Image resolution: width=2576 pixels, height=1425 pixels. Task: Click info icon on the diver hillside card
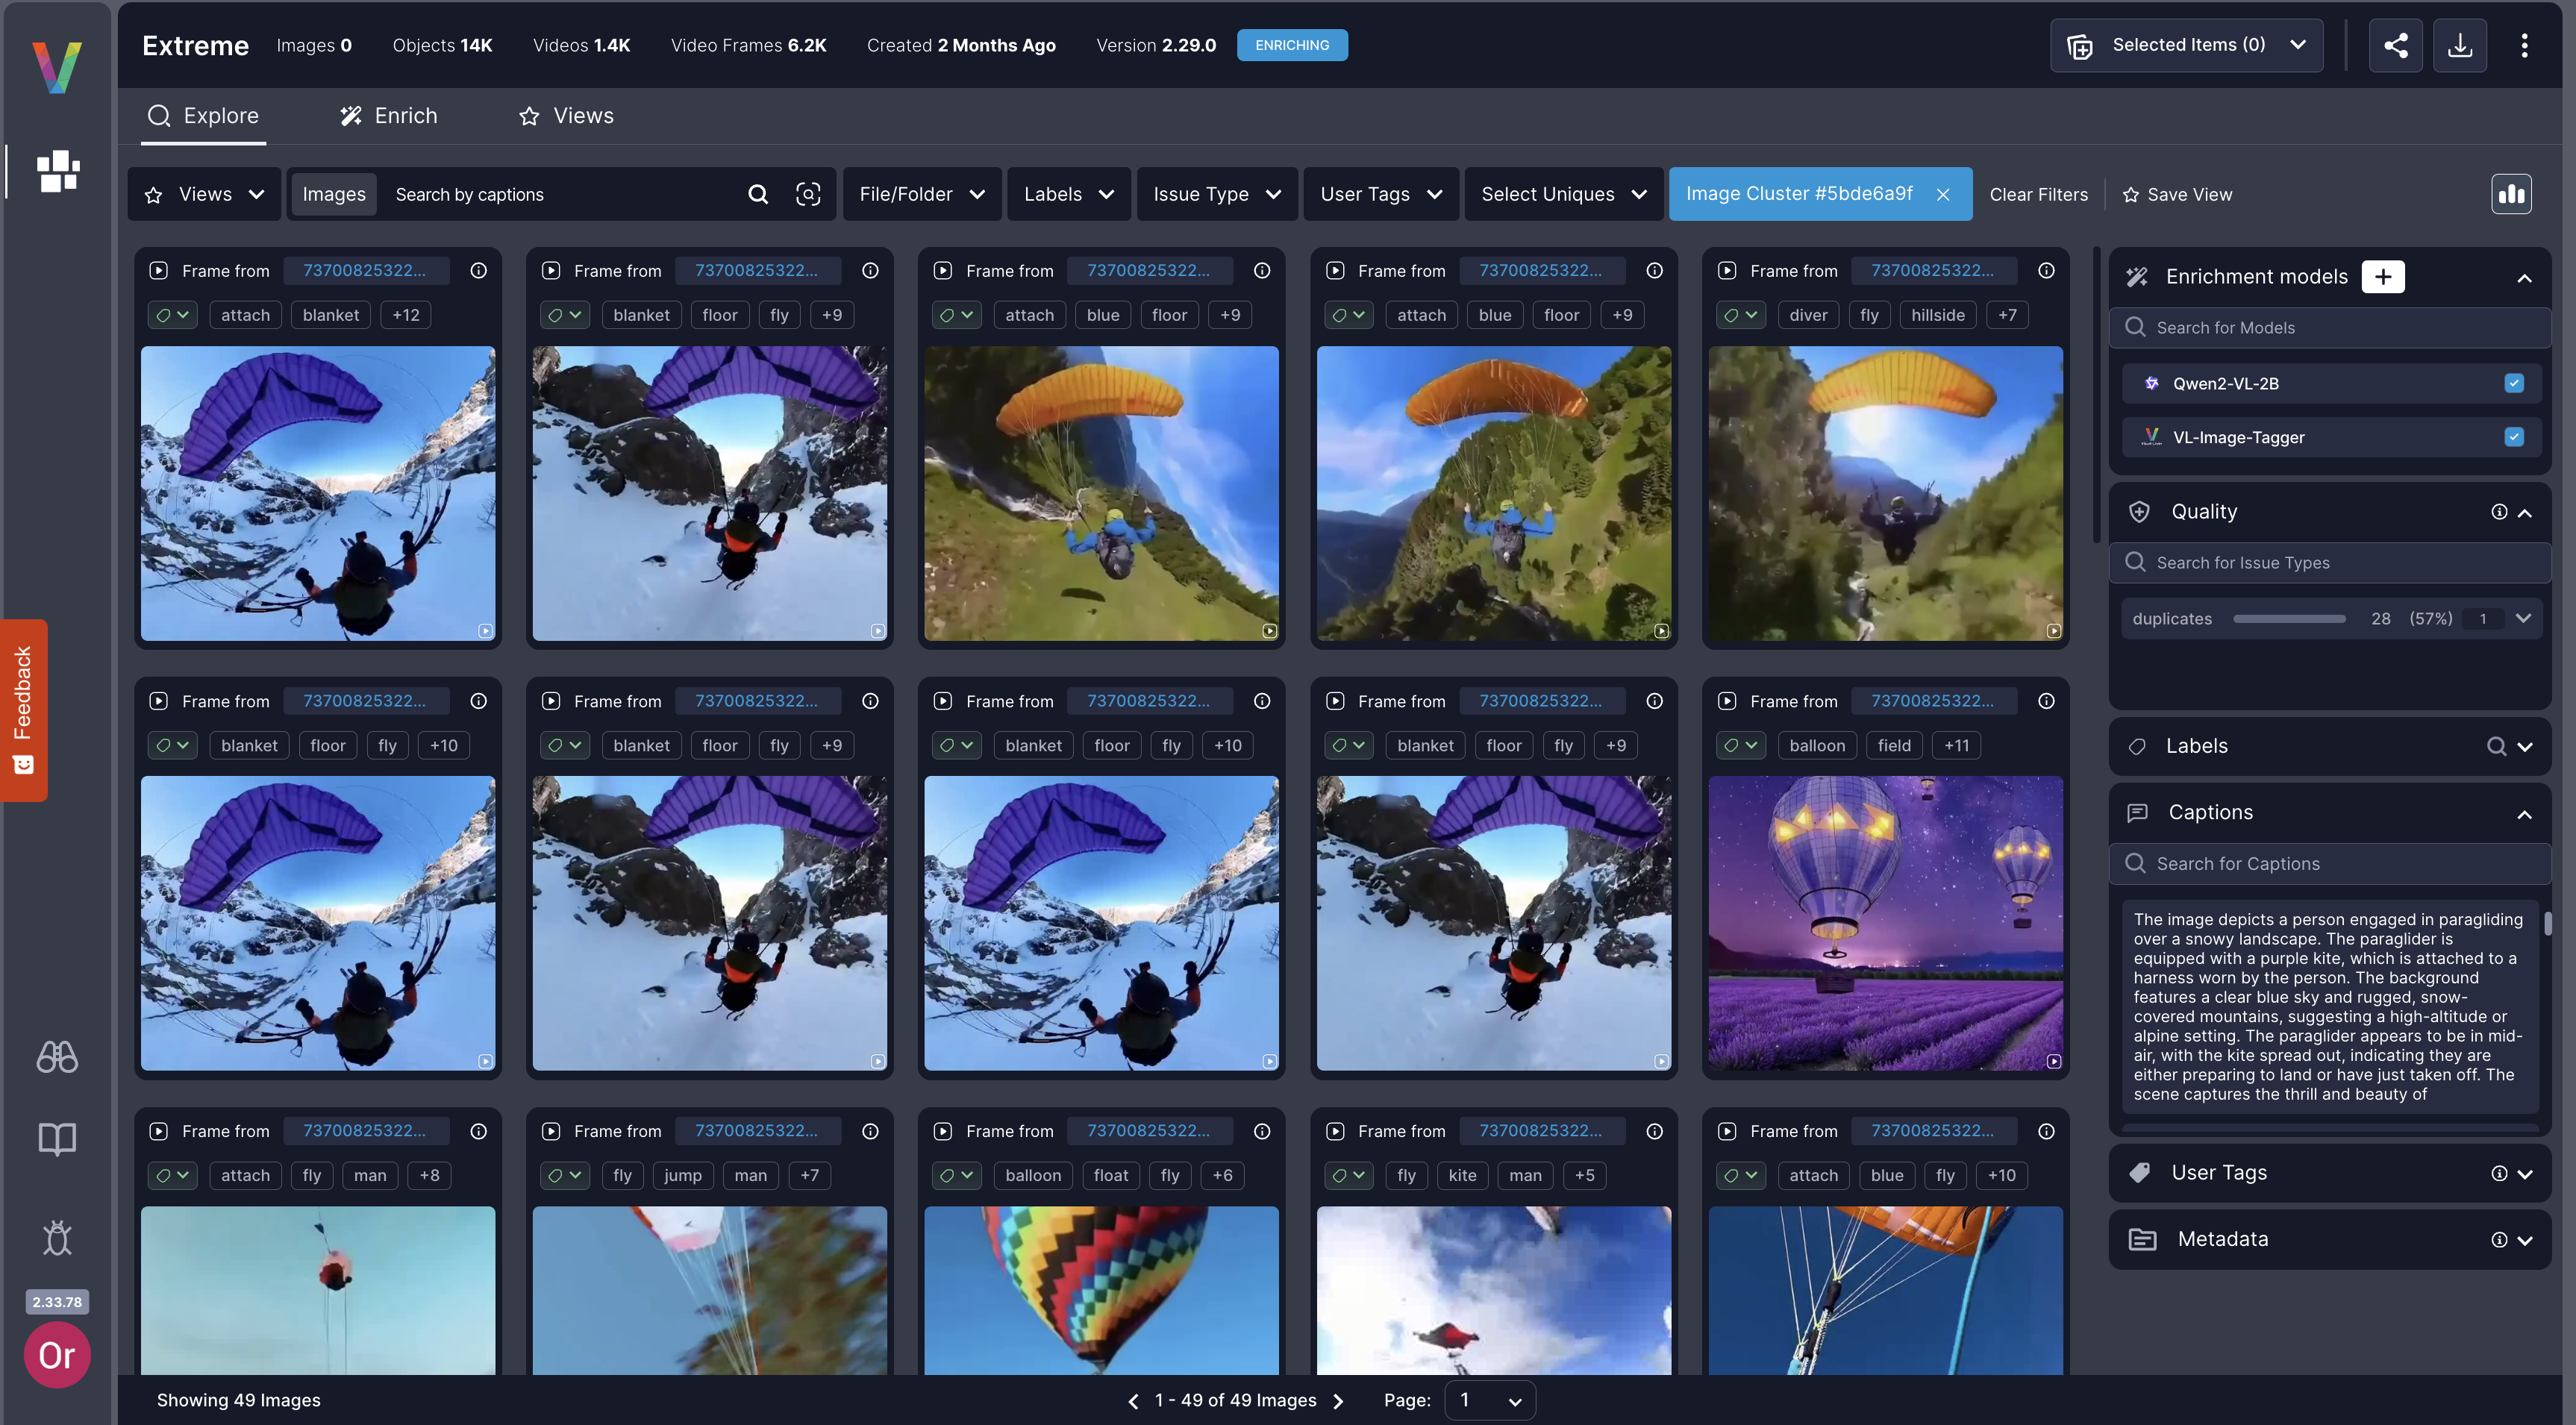(x=2046, y=270)
